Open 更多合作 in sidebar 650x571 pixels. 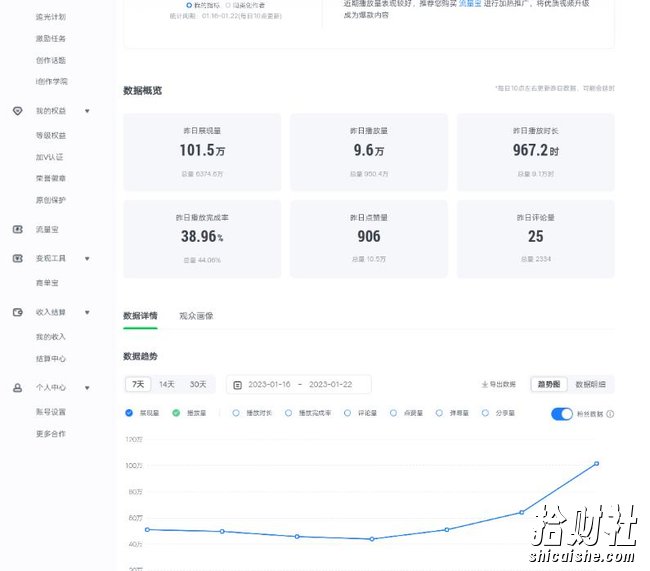click(51, 434)
